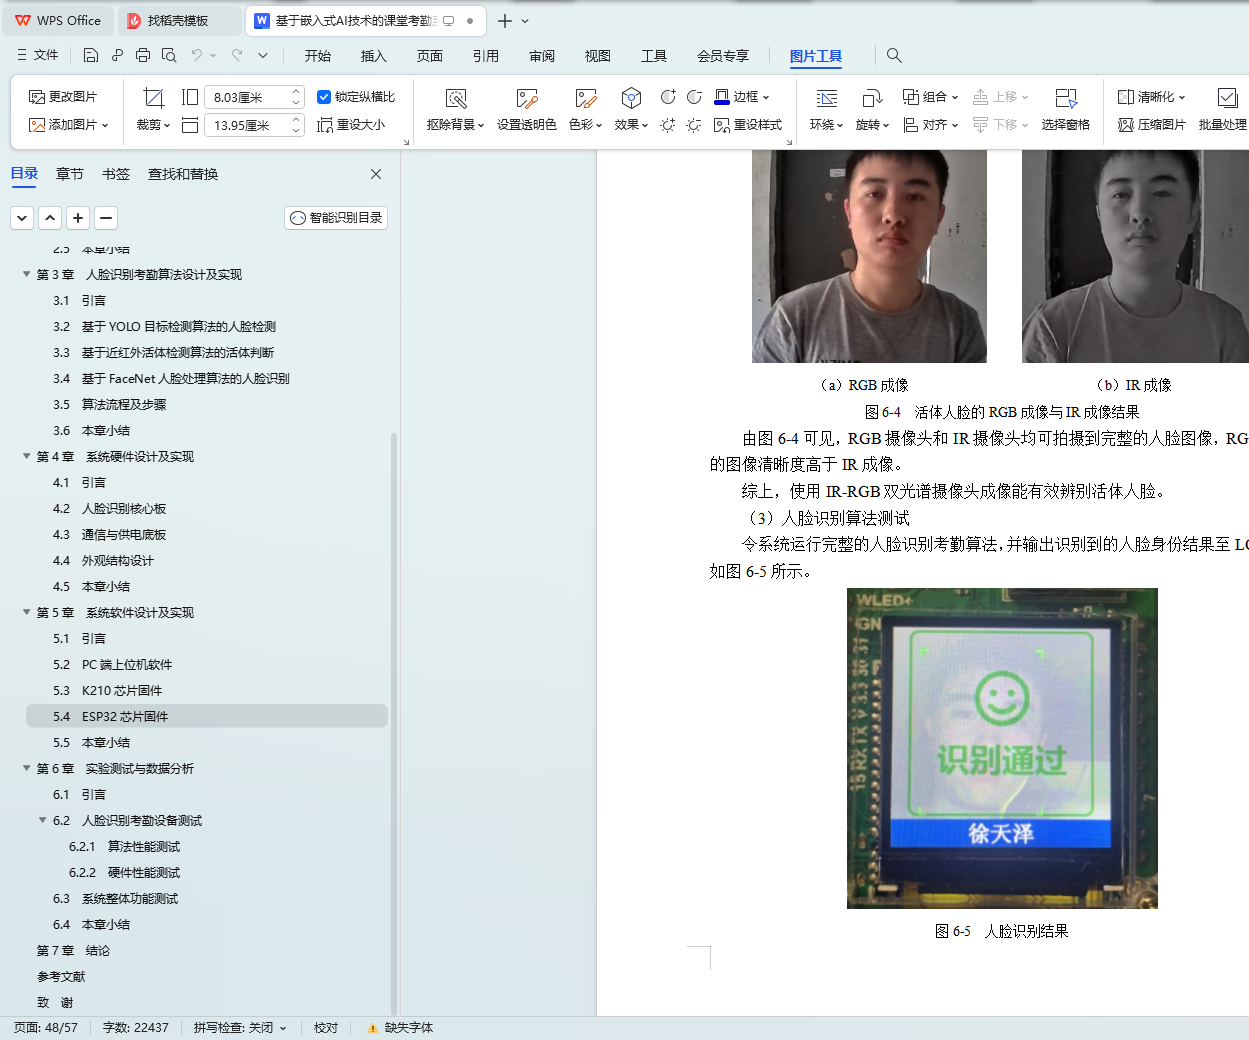The image size is (1249, 1040).
Task: Switch to 视图 ribbon tab
Action: click(x=598, y=56)
